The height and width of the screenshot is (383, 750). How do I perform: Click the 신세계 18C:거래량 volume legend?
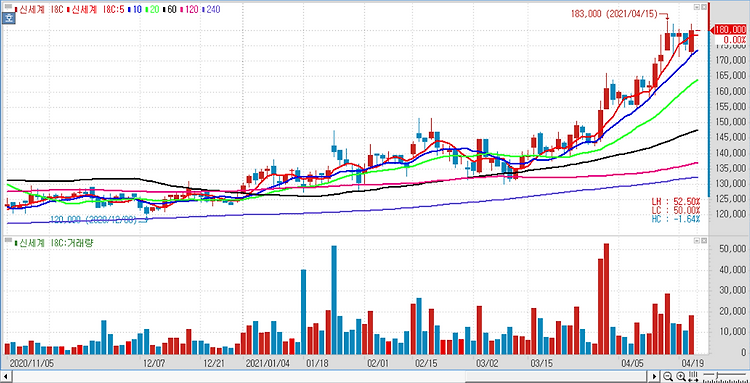tap(55, 243)
